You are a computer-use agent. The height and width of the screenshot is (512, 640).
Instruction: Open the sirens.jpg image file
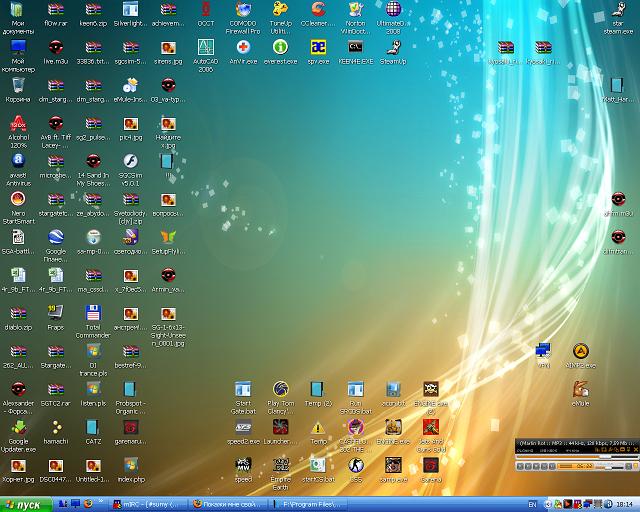tap(168, 47)
